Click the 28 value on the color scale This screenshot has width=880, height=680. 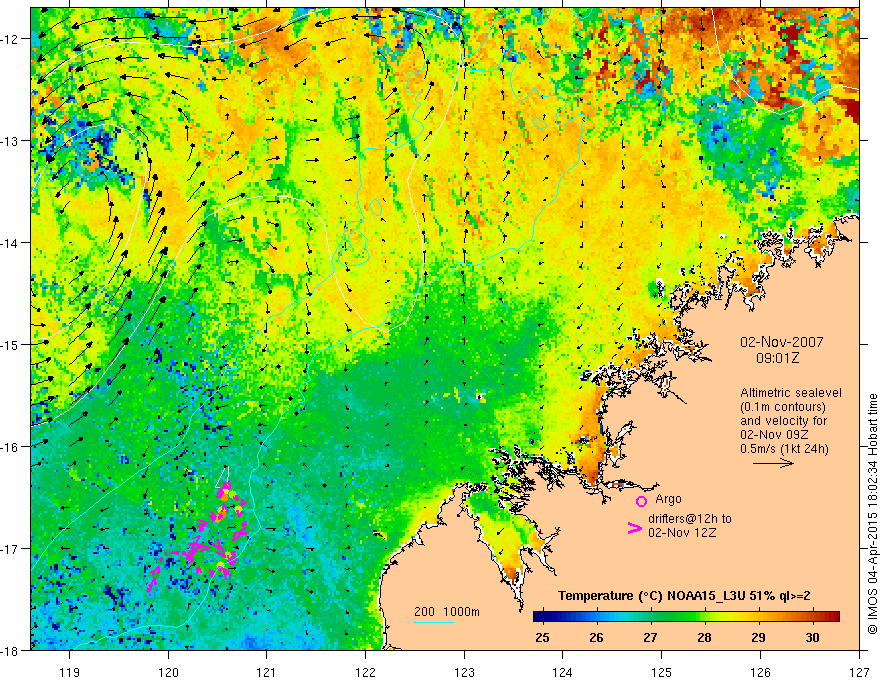tap(704, 637)
